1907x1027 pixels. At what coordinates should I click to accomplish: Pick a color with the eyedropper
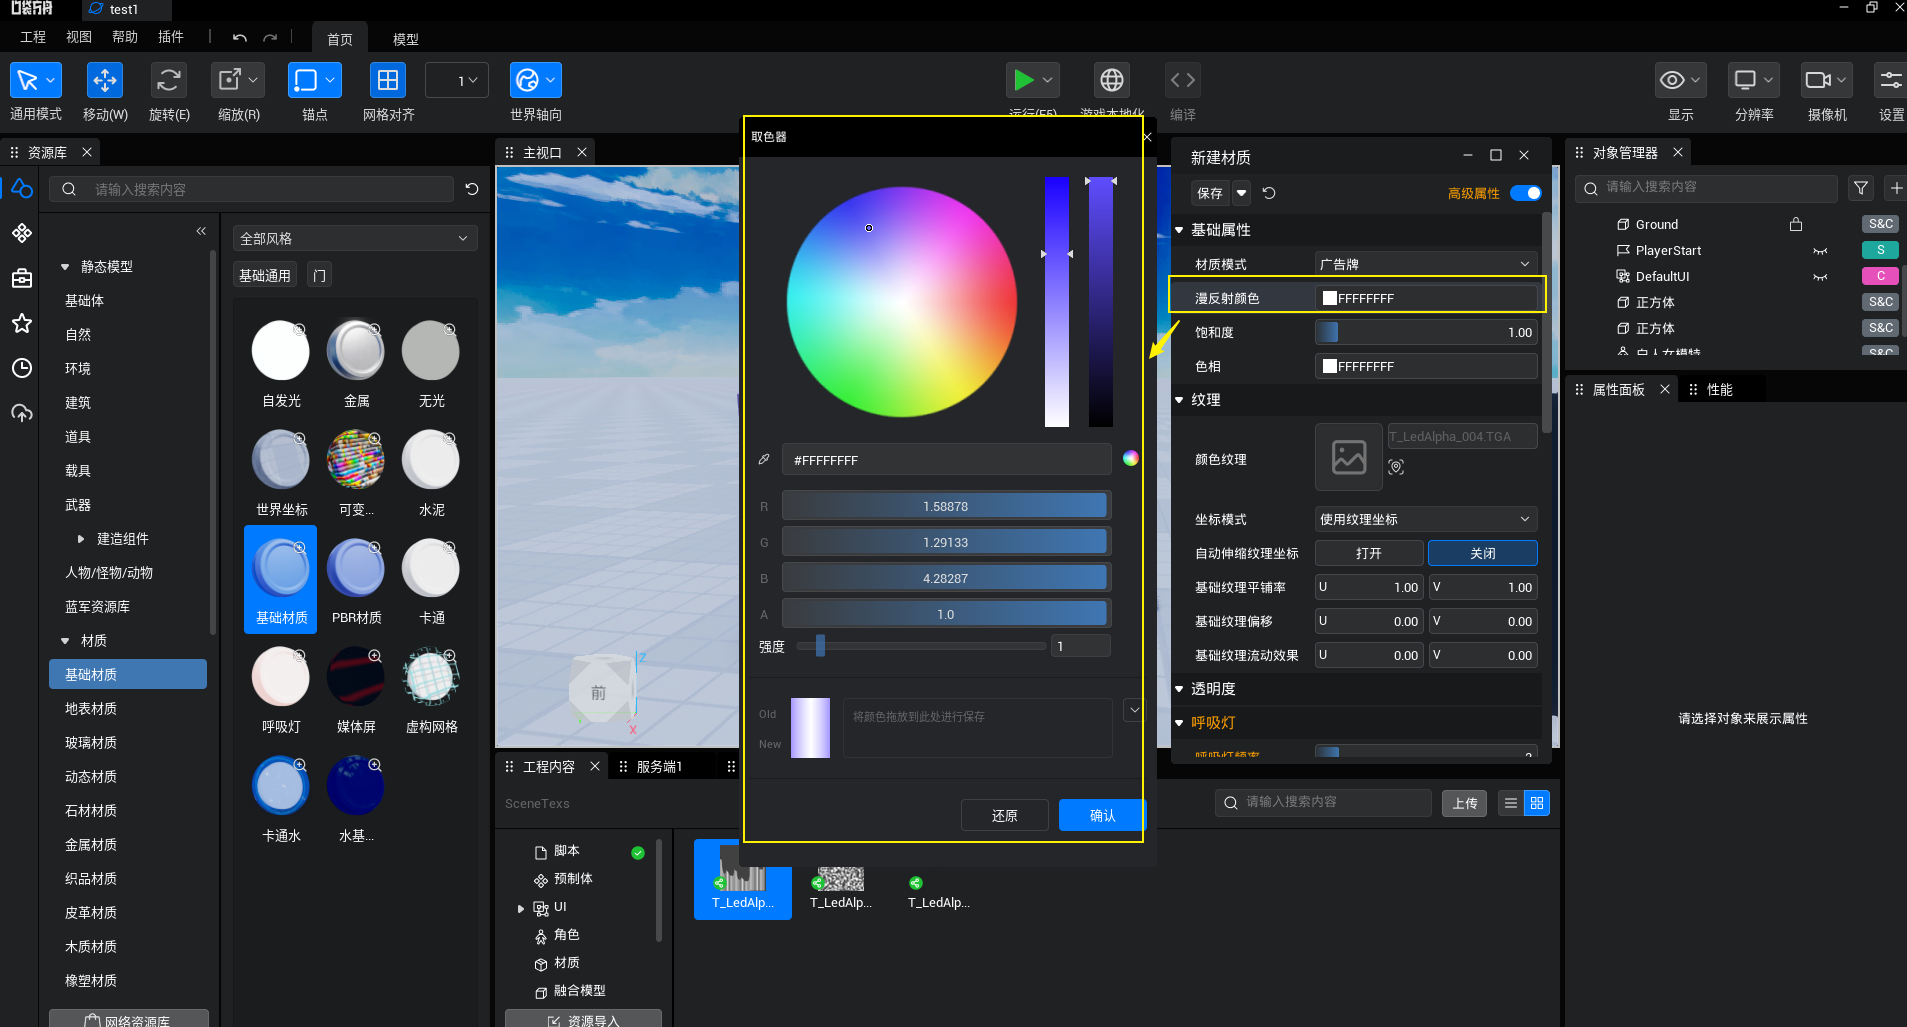[764, 459]
